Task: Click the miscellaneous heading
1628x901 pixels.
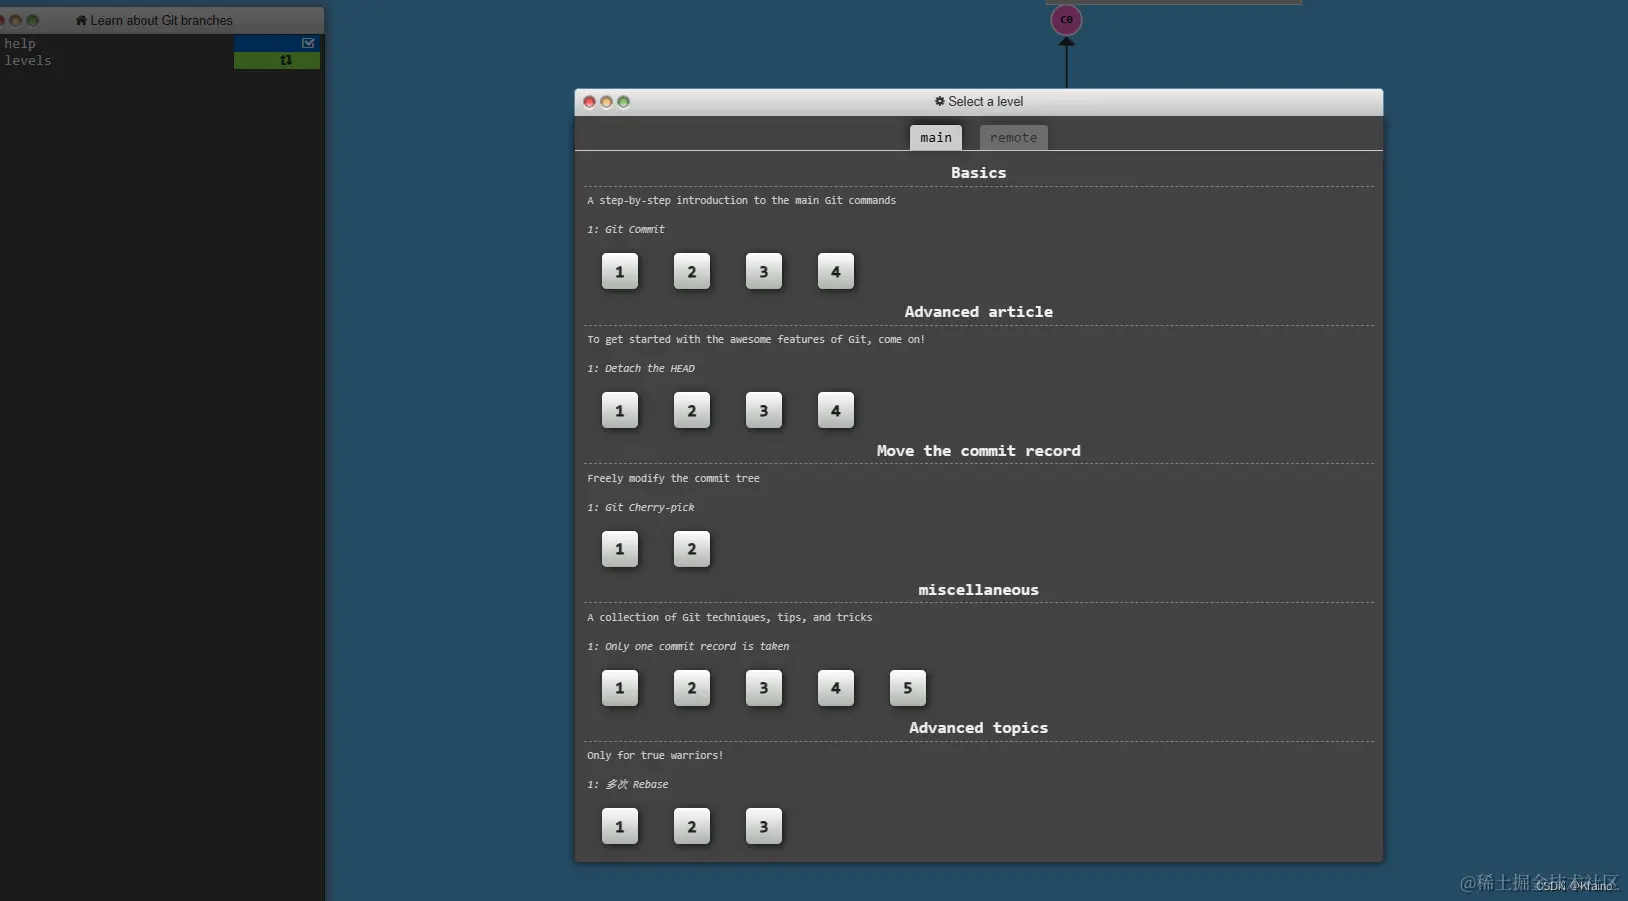Action: point(978,590)
